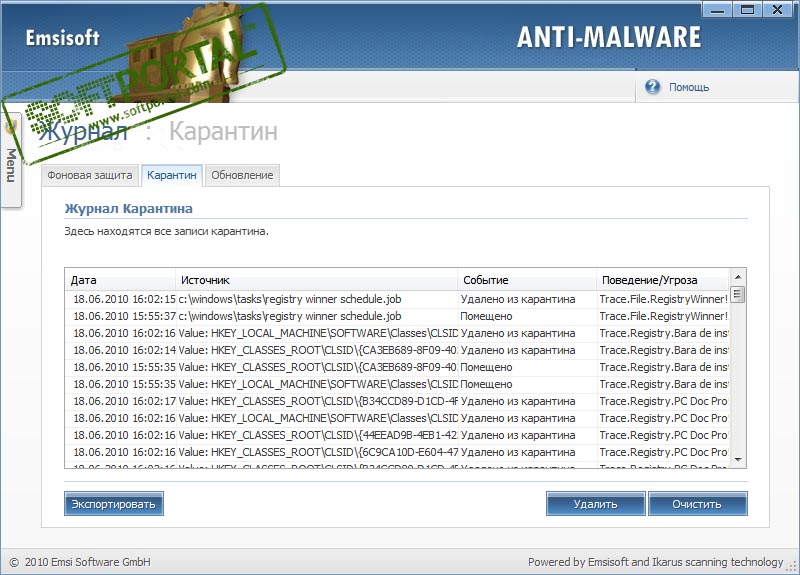The width and height of the screenshot is (800, 575).
Task: Click the Экспортировать button
Action: click(113, 504)
